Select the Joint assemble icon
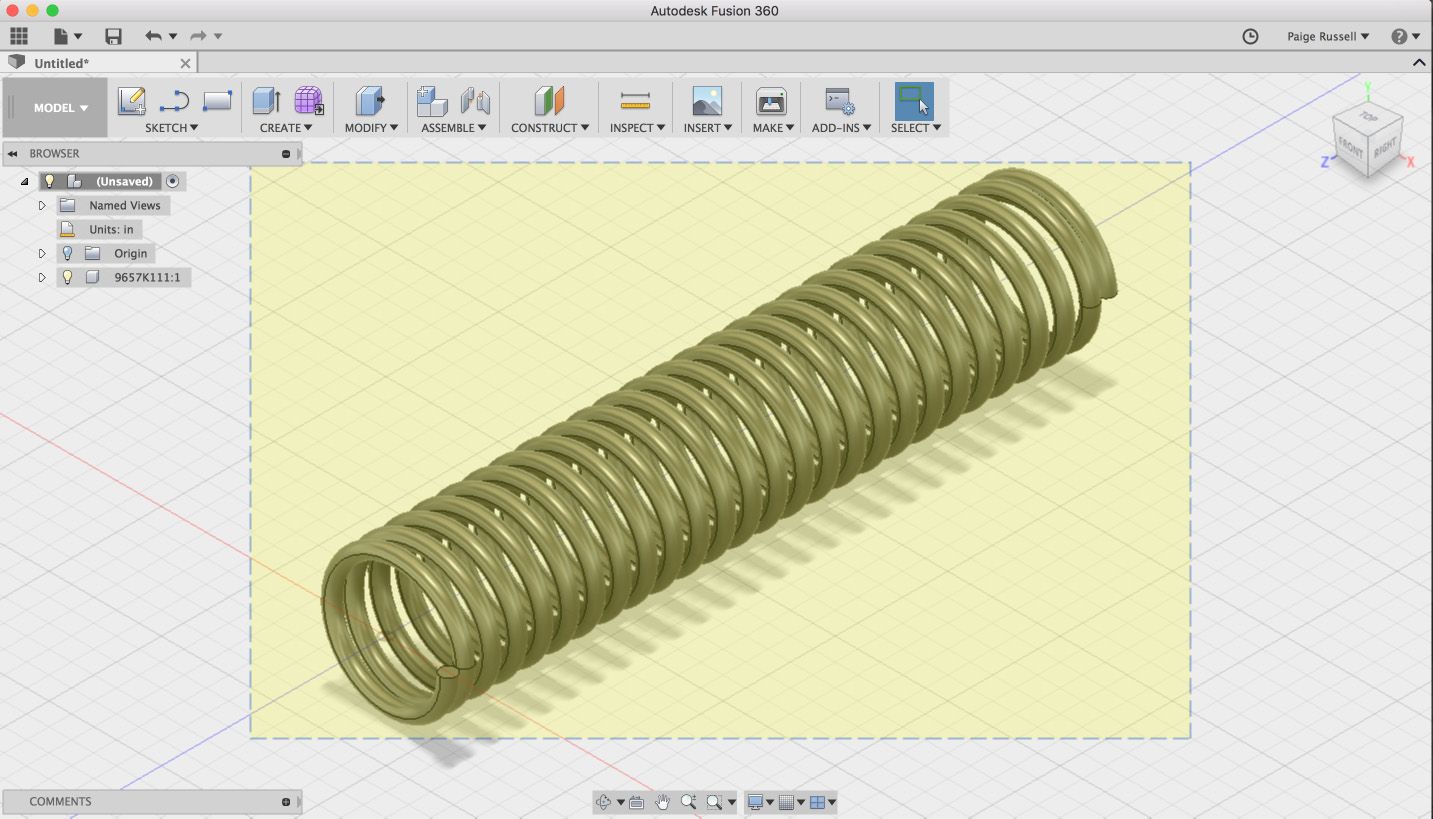The height and width of the screenshot is (819, 1433). click(475, 101)
